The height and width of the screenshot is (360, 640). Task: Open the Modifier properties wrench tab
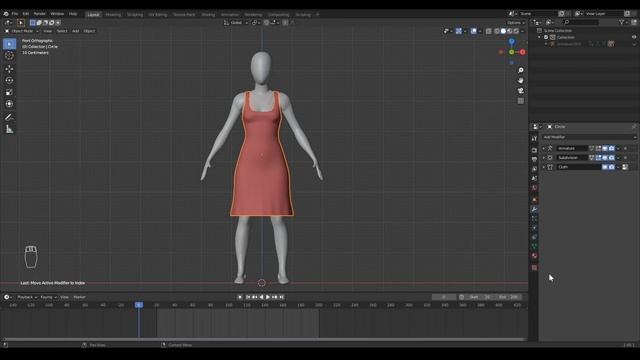(534, 209)
